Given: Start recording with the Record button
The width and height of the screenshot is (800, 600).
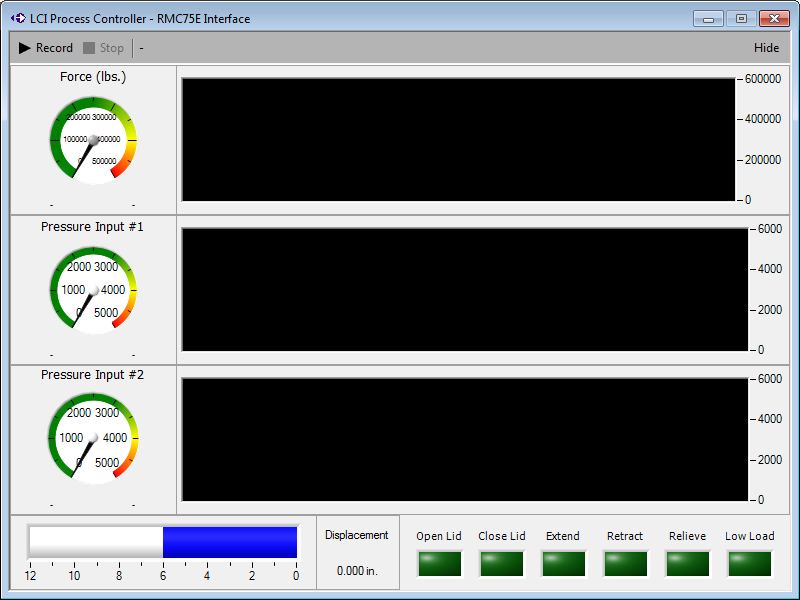Looking at the screenshot, I should click(x=46, y=48).
